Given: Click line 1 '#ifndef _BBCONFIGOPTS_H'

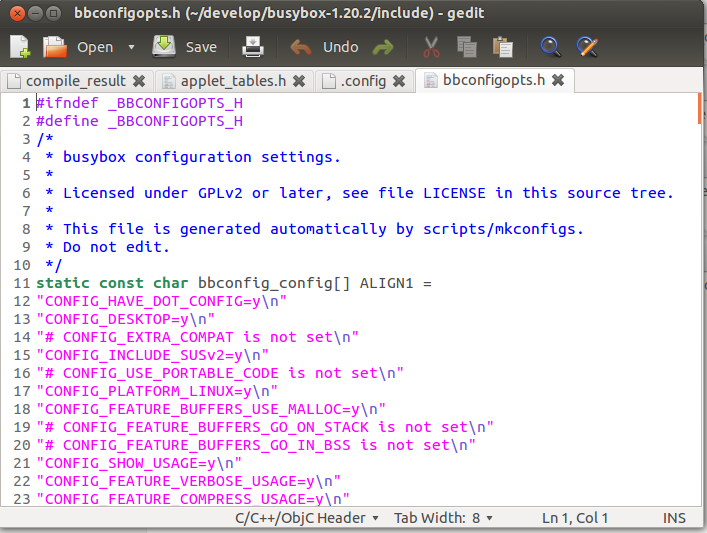Looking at the screenshot, I should 139,103.
